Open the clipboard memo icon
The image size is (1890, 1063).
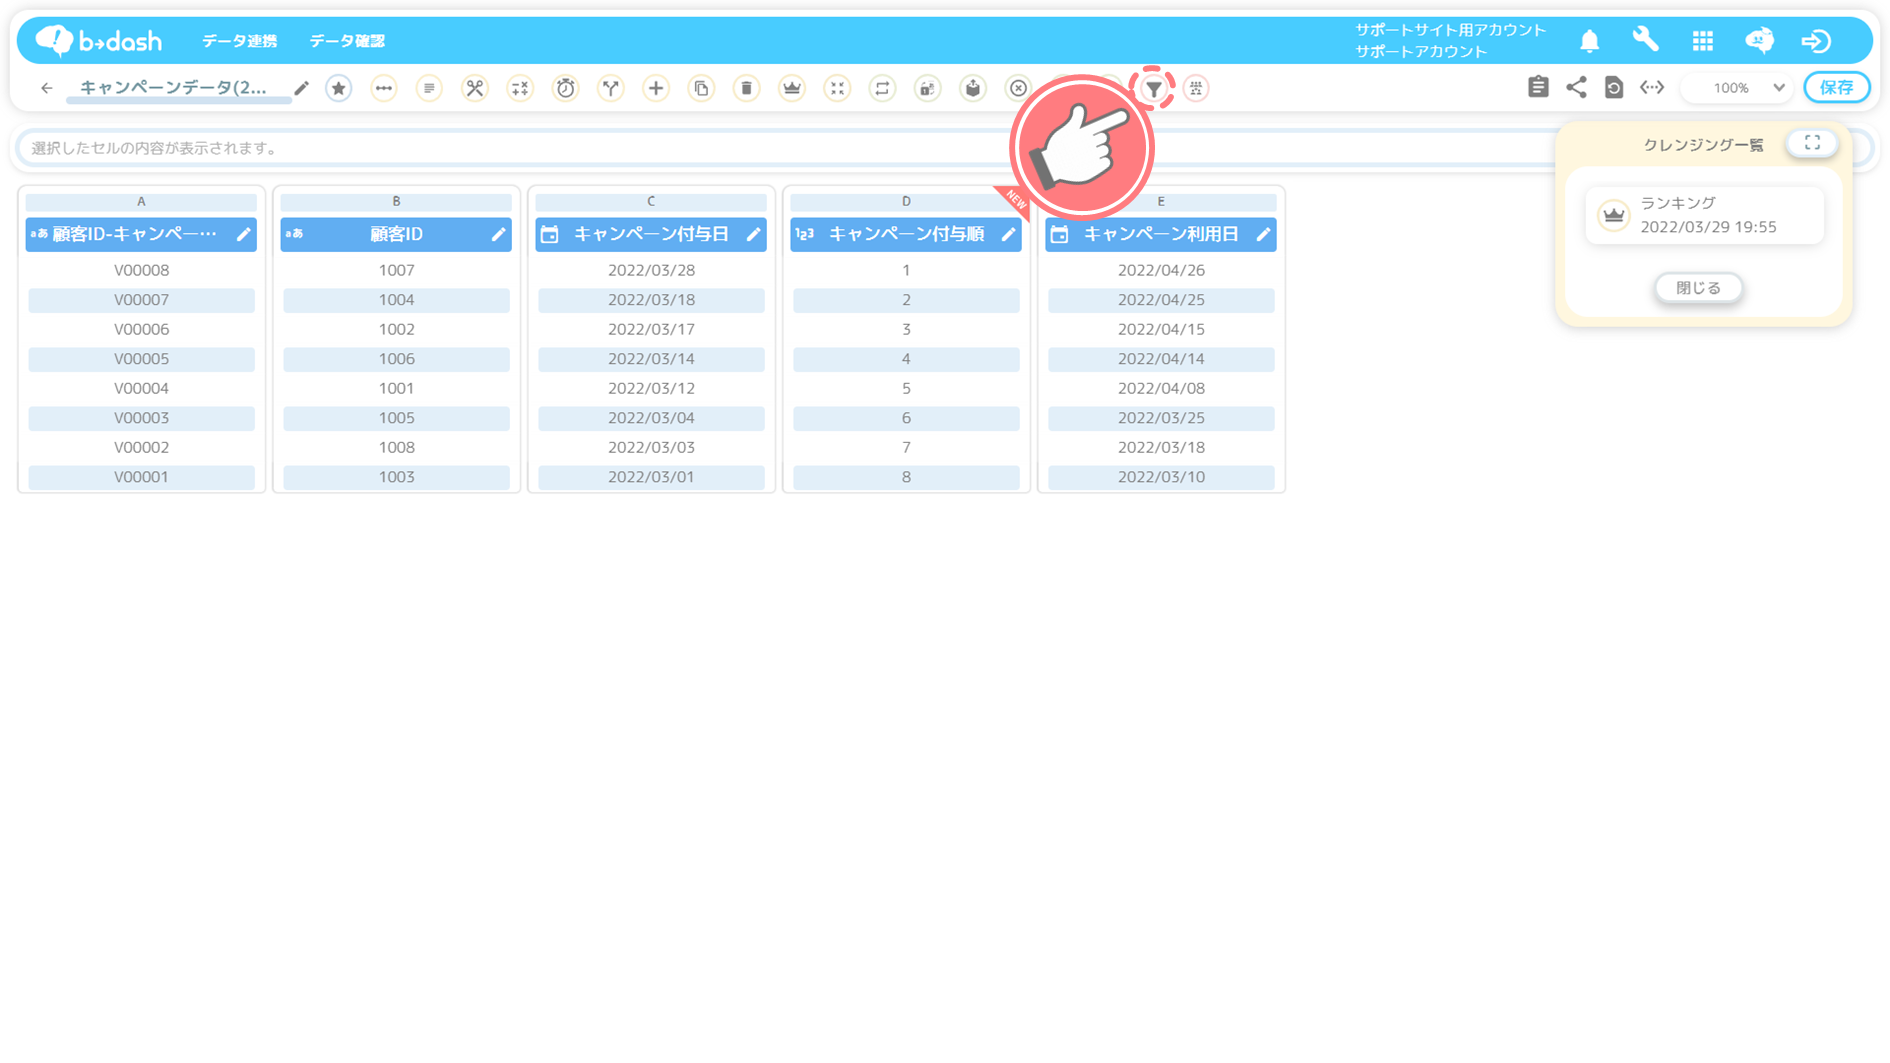pos(1538,87)
